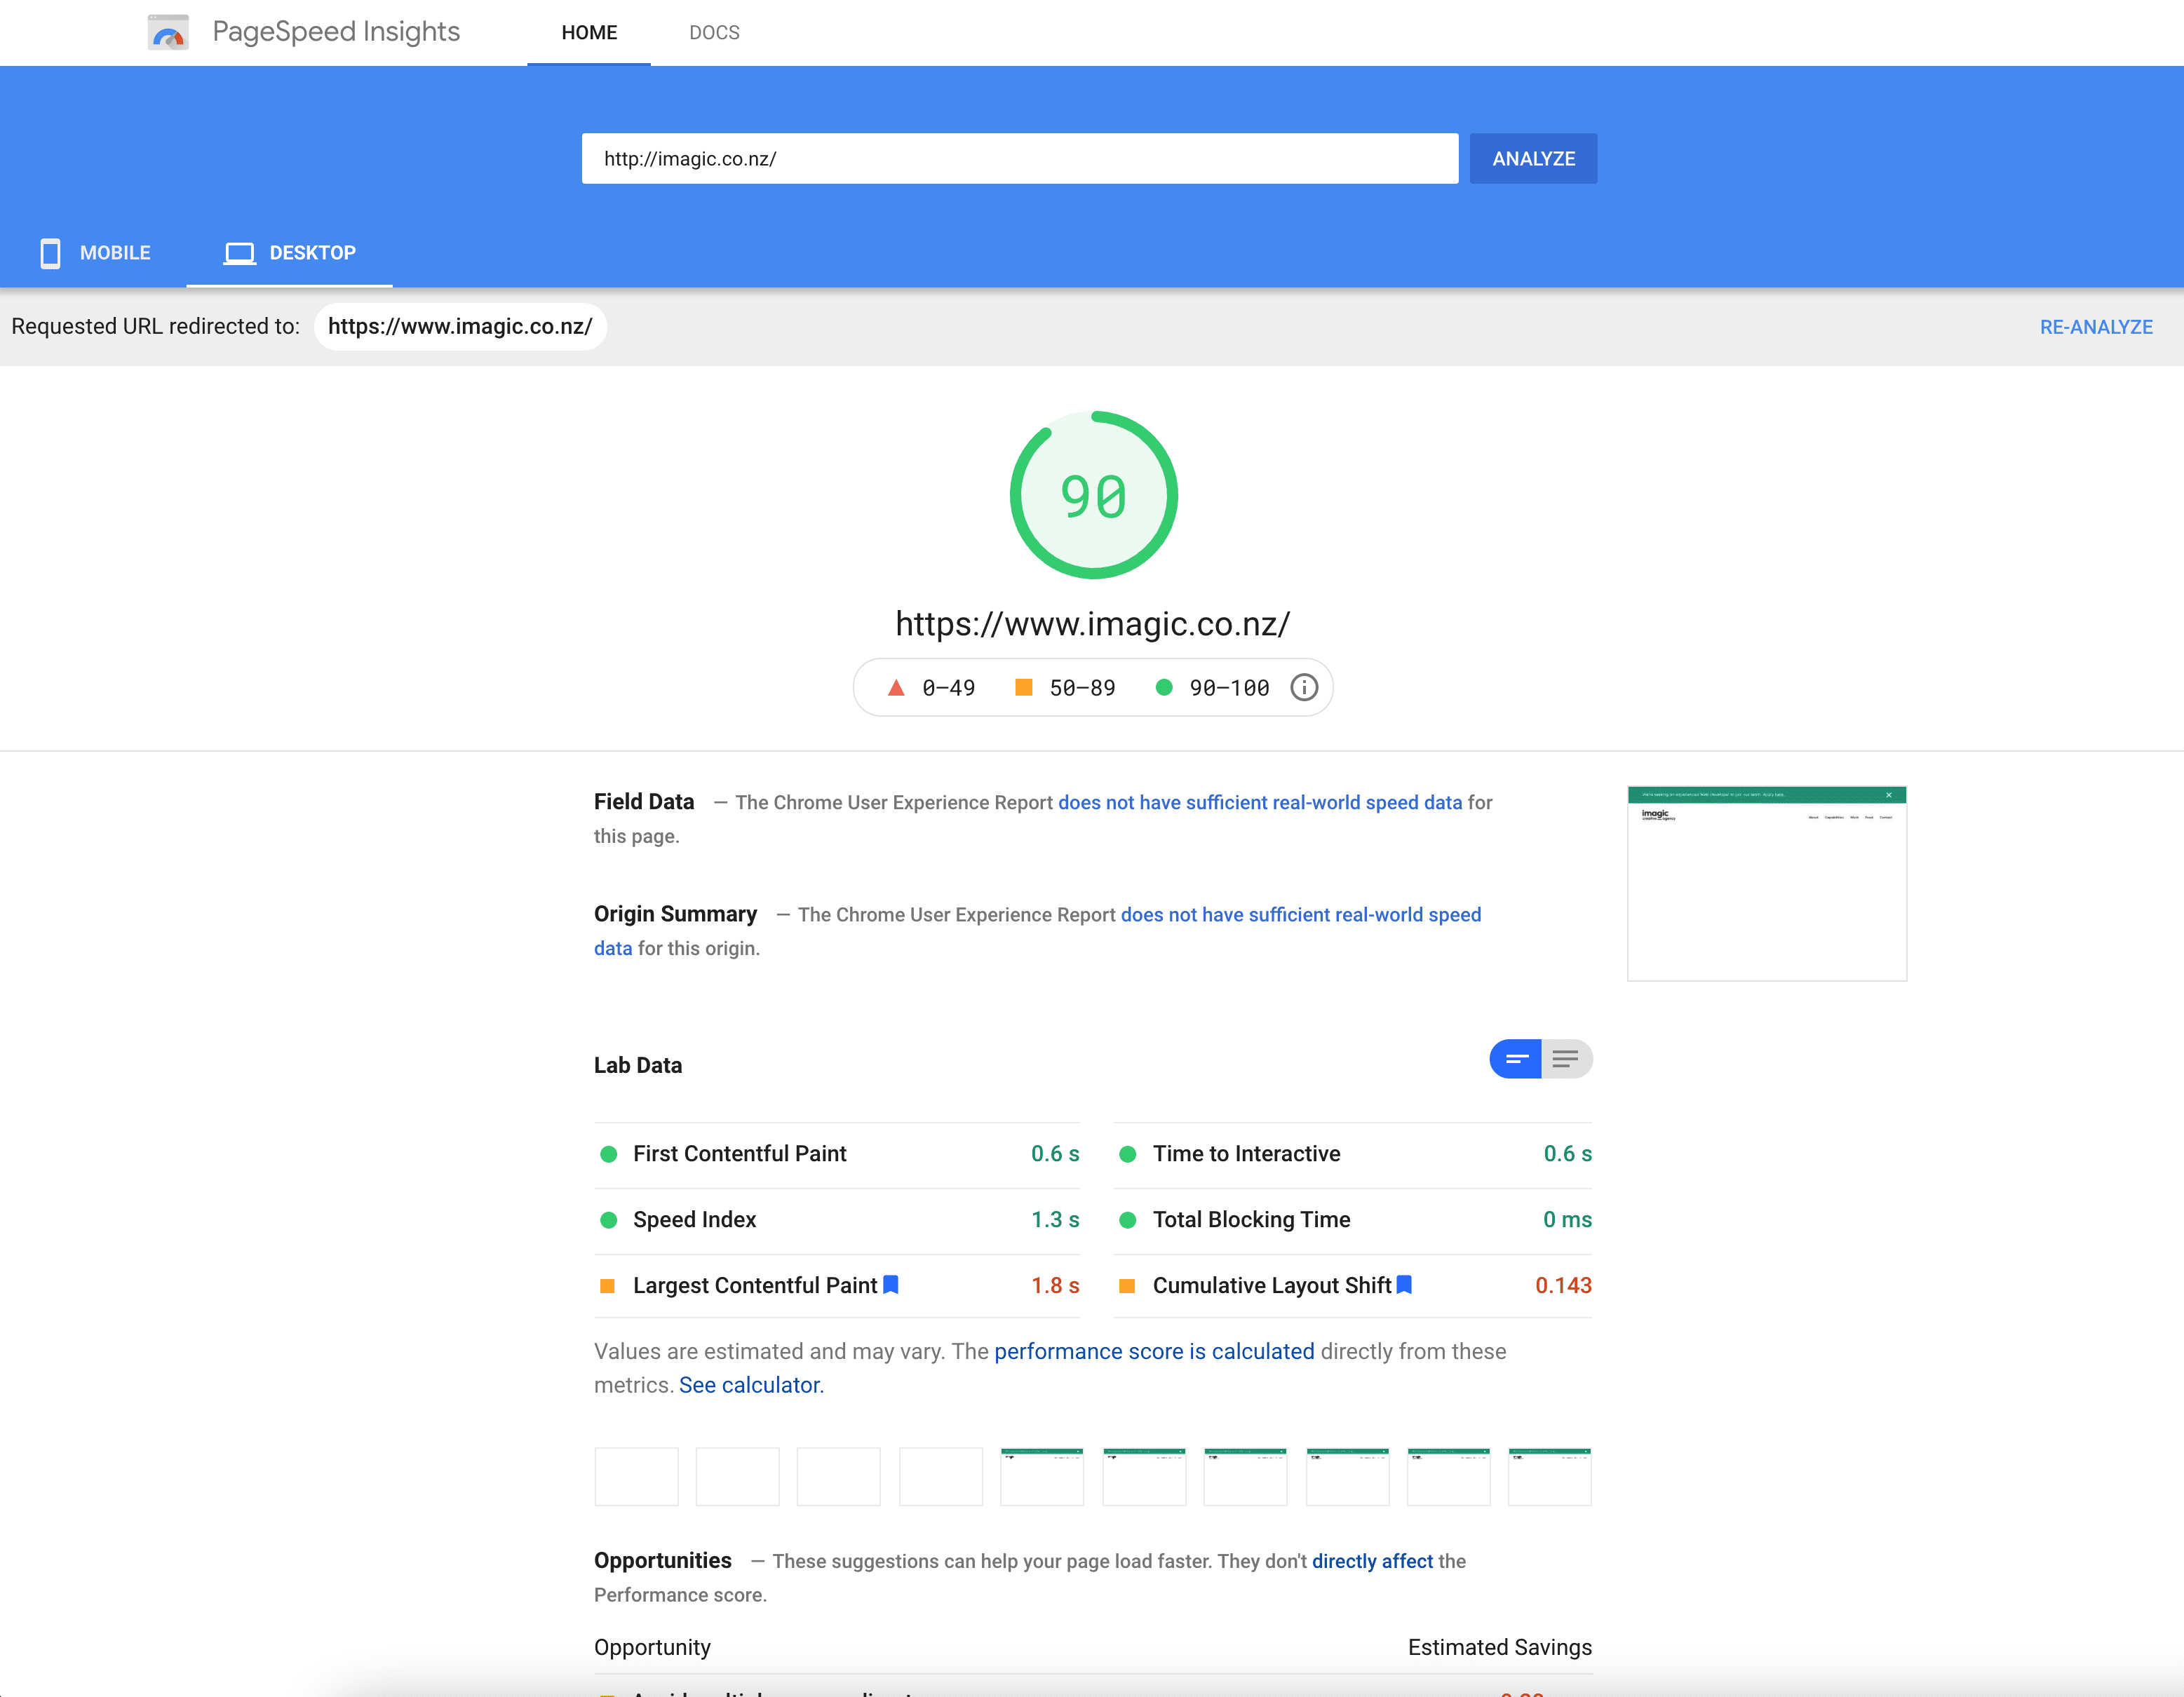Screen dimensions: 2184x1697
Task: Switch Lab Data to expanded description view
Action: pos(1566,1059)
